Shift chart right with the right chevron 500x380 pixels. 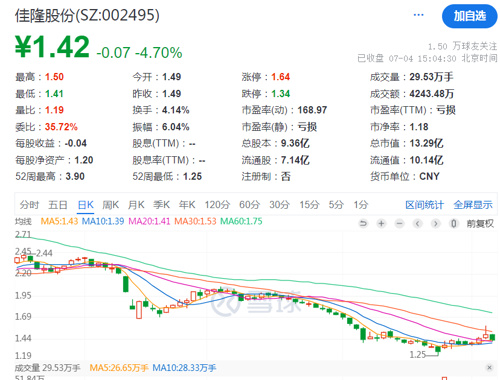tap(435, 223)
